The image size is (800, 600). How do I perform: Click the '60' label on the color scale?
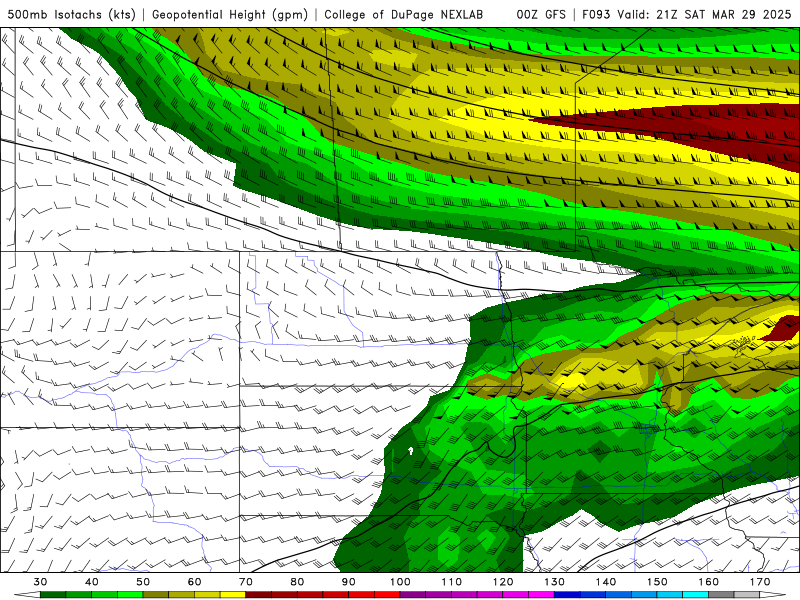(x=194, y=582)
